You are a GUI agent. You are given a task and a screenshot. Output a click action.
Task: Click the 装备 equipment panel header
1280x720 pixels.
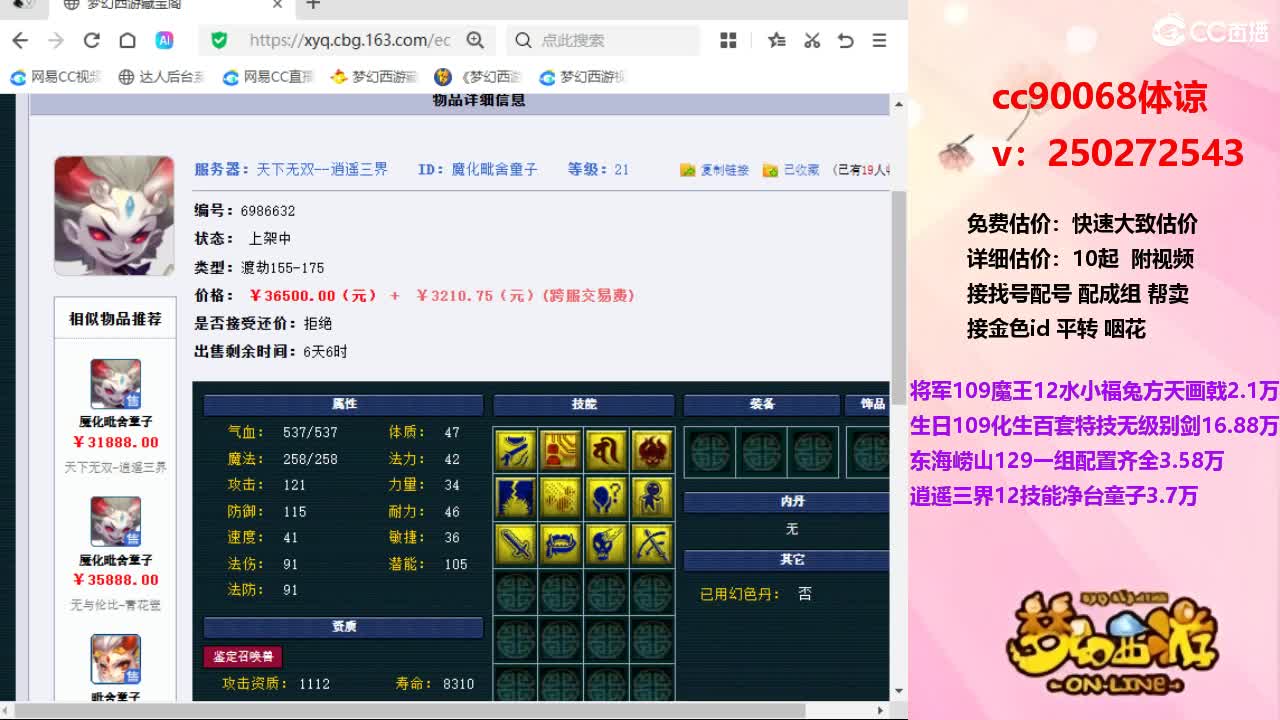tap(762, 405)
